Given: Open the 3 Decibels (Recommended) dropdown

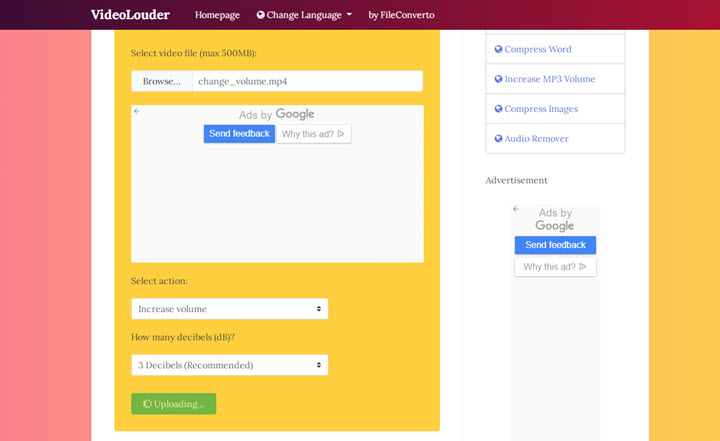Looking at the screenshot, I should click(230, 365).
